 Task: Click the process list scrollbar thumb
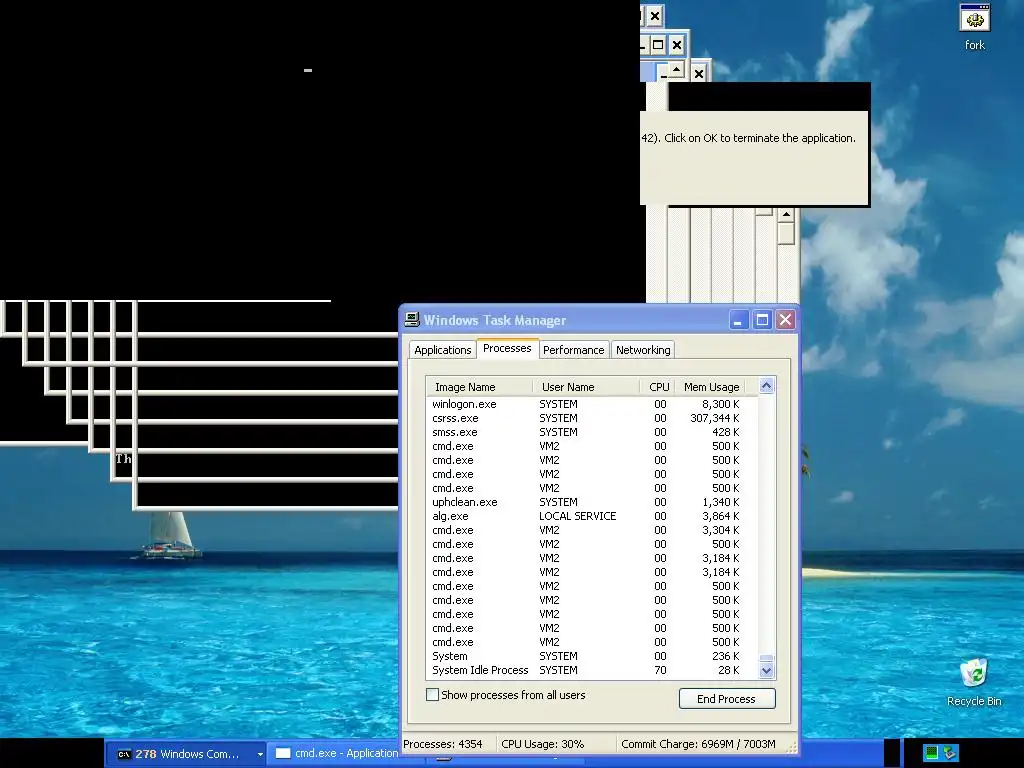click(x=767, y=659)
